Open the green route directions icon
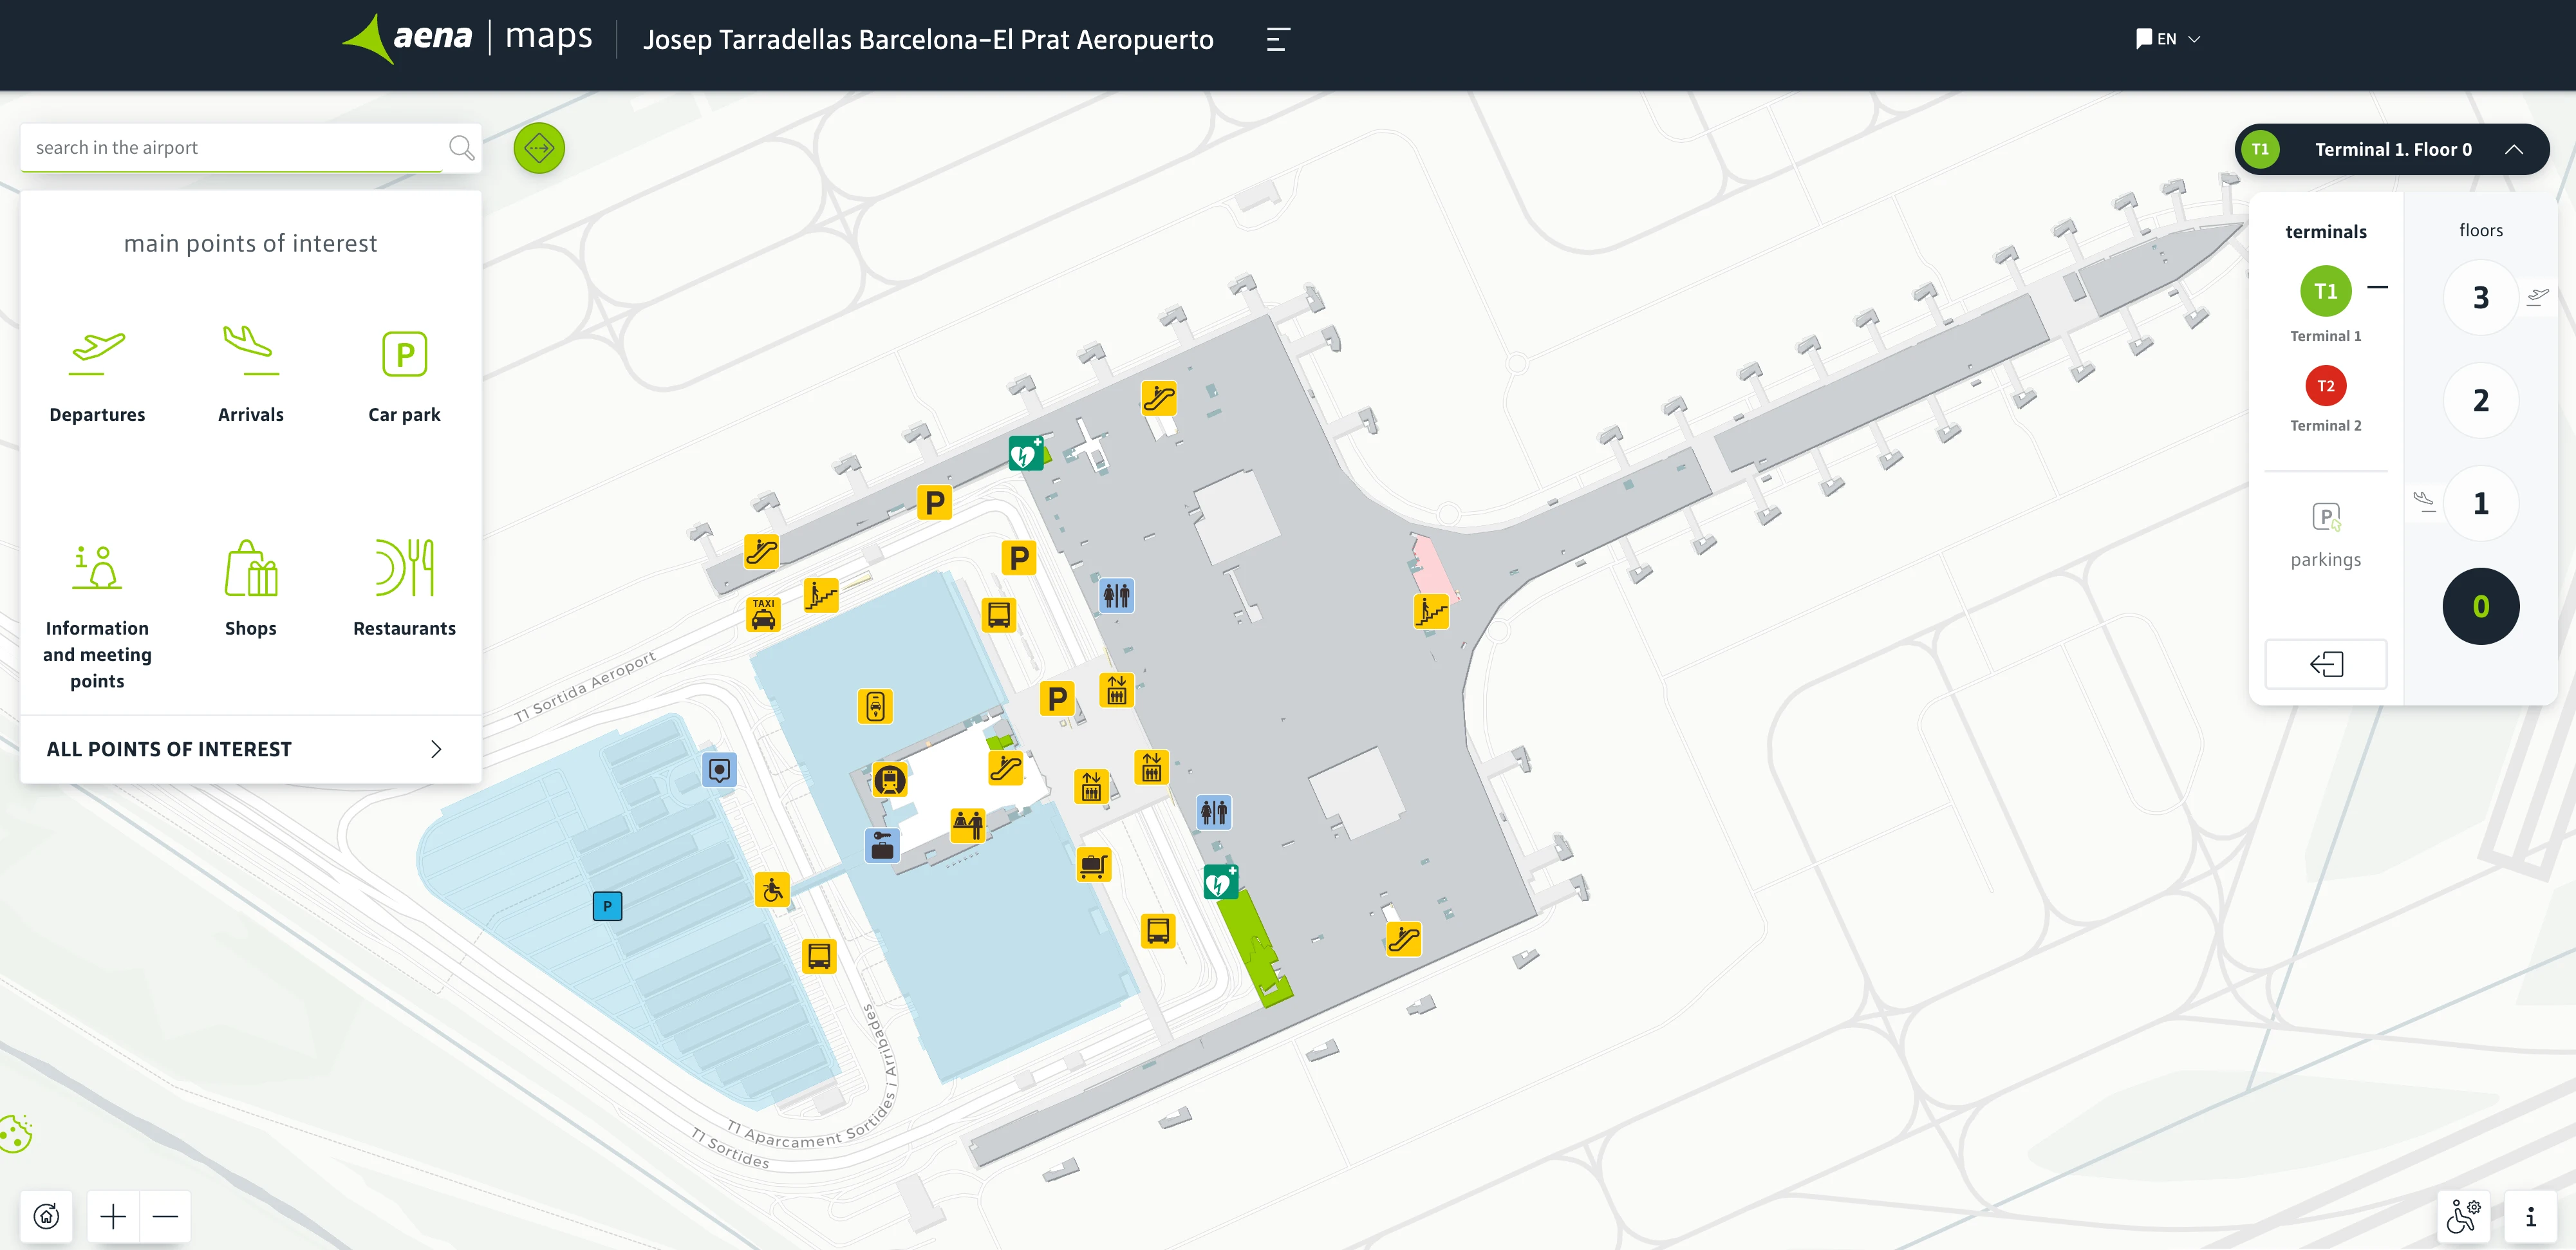Viewport: 2576px width, 1250px height. point(539,149)
